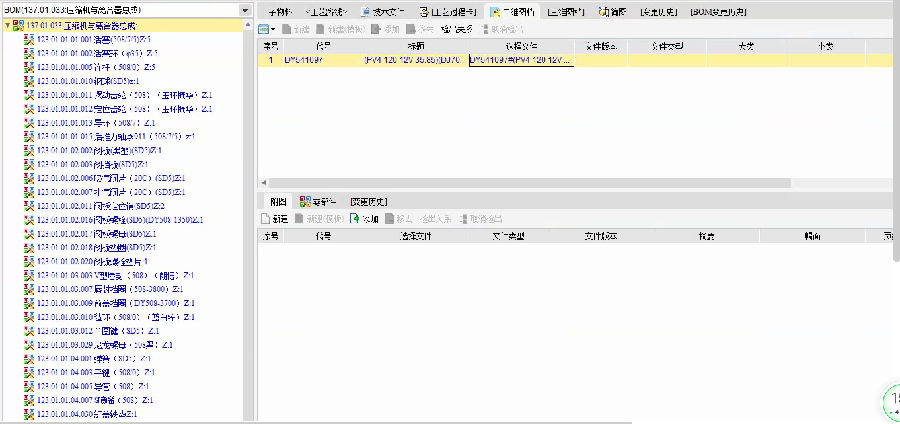The image size is (900, 424).
Task: Click the 代号 column header in upper table
Action: pos(323,46)
